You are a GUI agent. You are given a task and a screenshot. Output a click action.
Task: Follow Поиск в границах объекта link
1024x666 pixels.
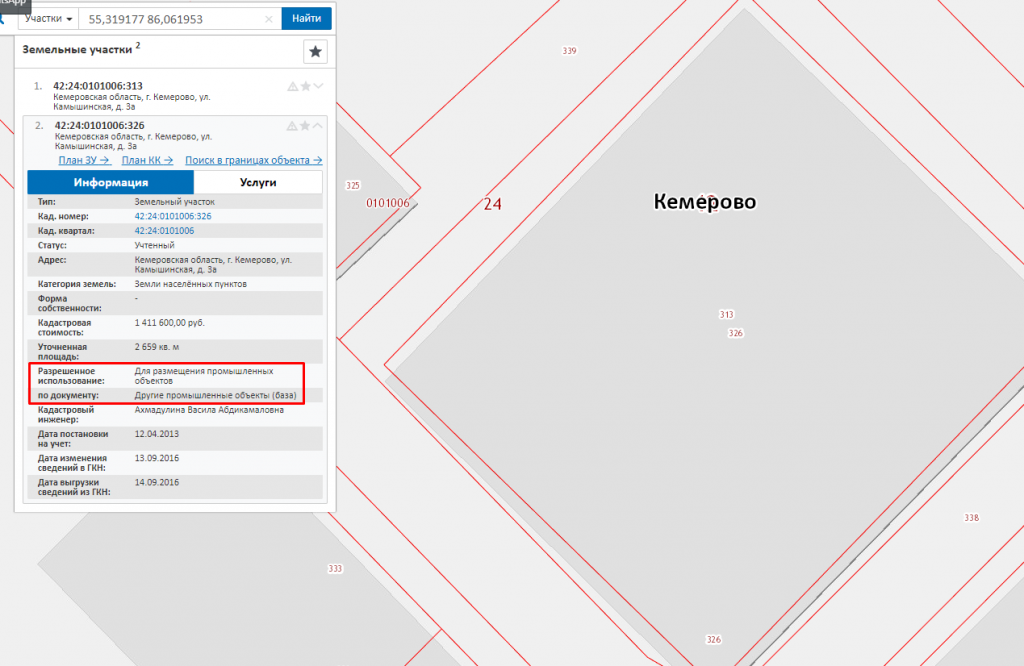(x=254, y=160)
